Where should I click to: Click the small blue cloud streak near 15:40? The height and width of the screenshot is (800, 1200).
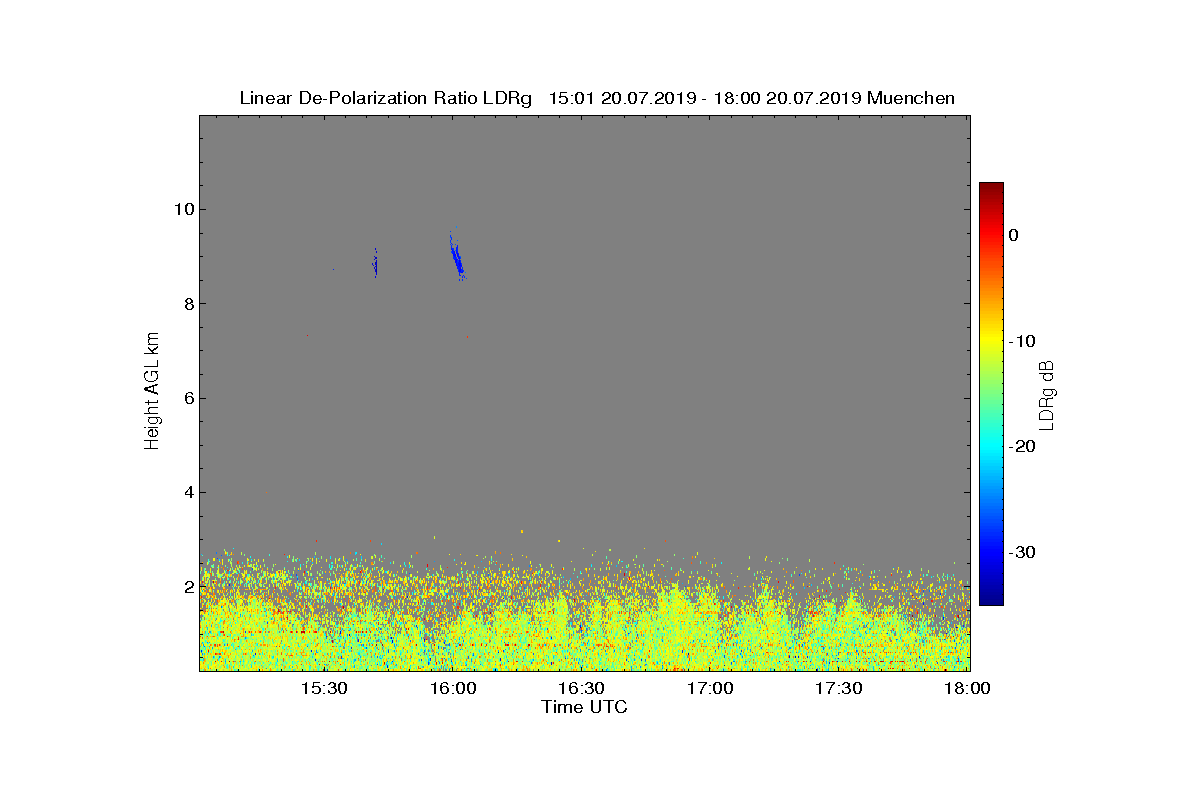[375, 264]
